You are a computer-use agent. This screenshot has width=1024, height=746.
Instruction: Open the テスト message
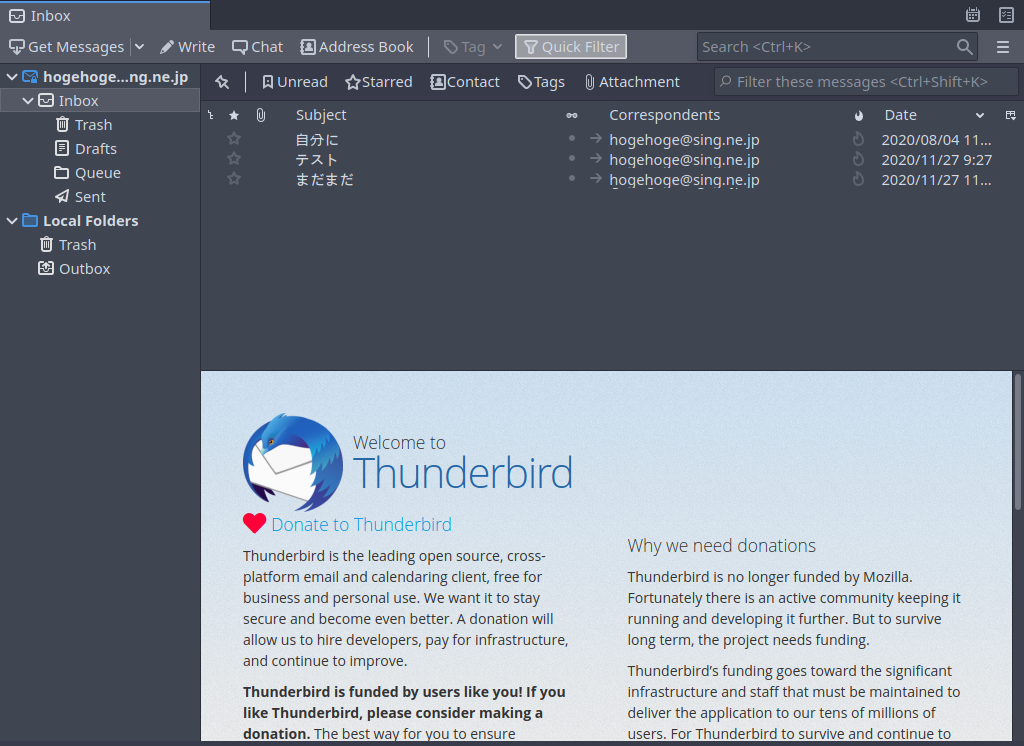[x=316, y=160]
